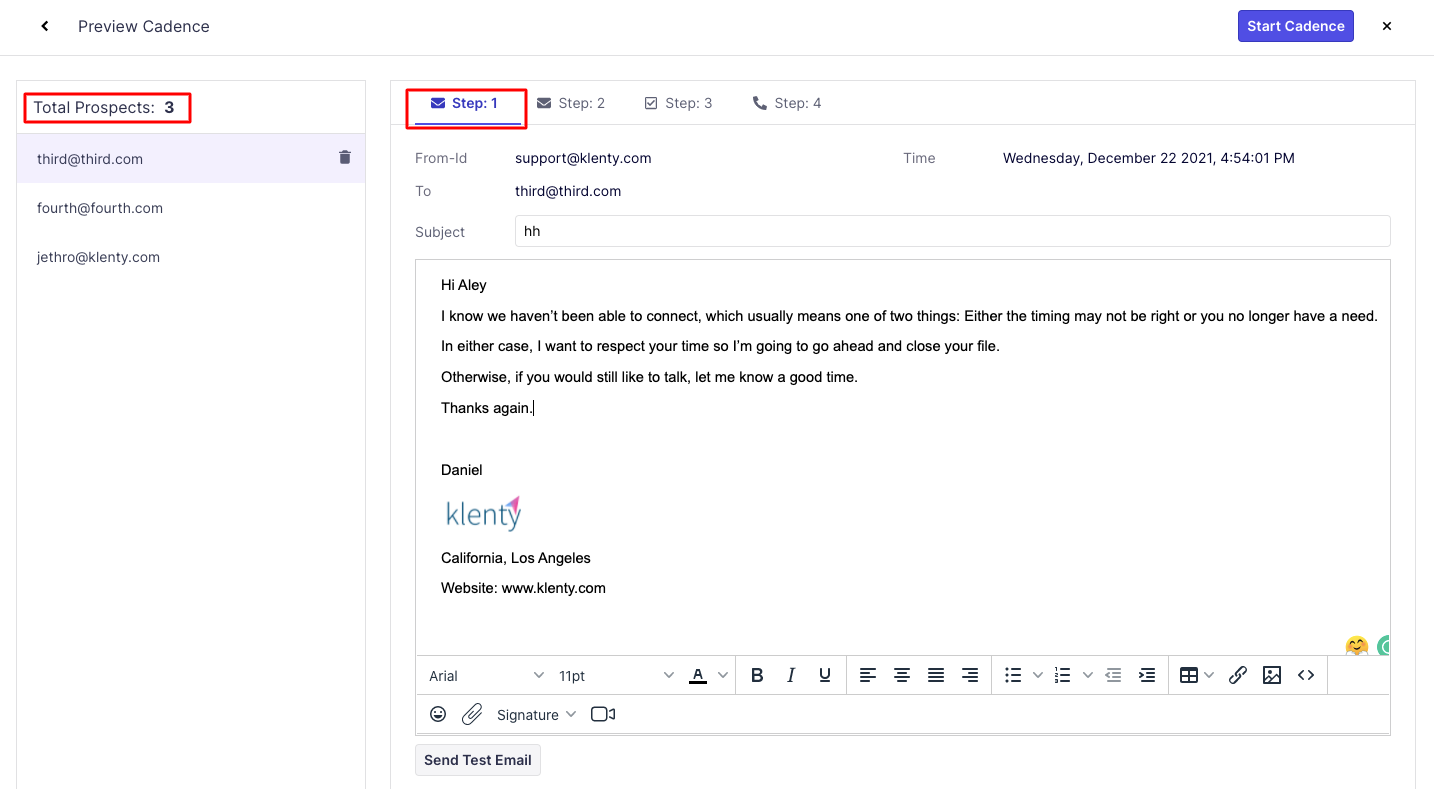This screenshot has width=1434, height=789.
Task: Switch to the Step: 1 tab
Action: coord(464,103)
